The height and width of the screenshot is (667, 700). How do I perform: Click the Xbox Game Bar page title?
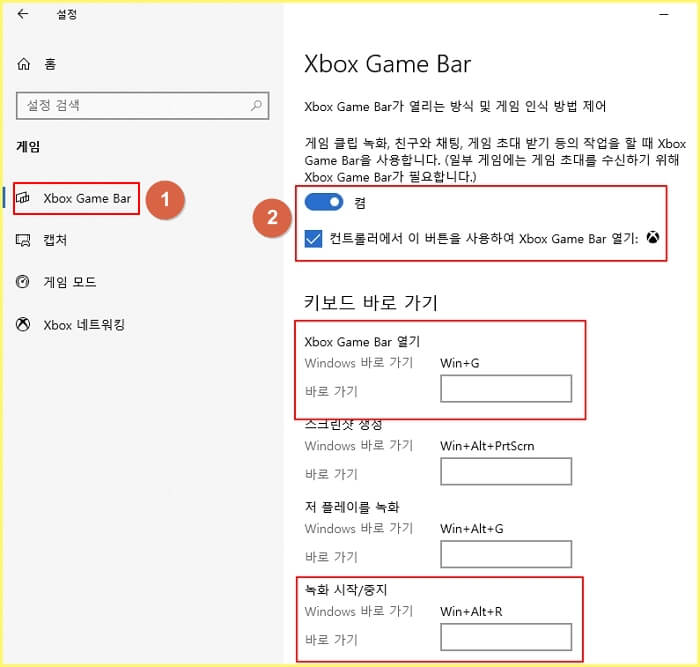coord(388,64)
